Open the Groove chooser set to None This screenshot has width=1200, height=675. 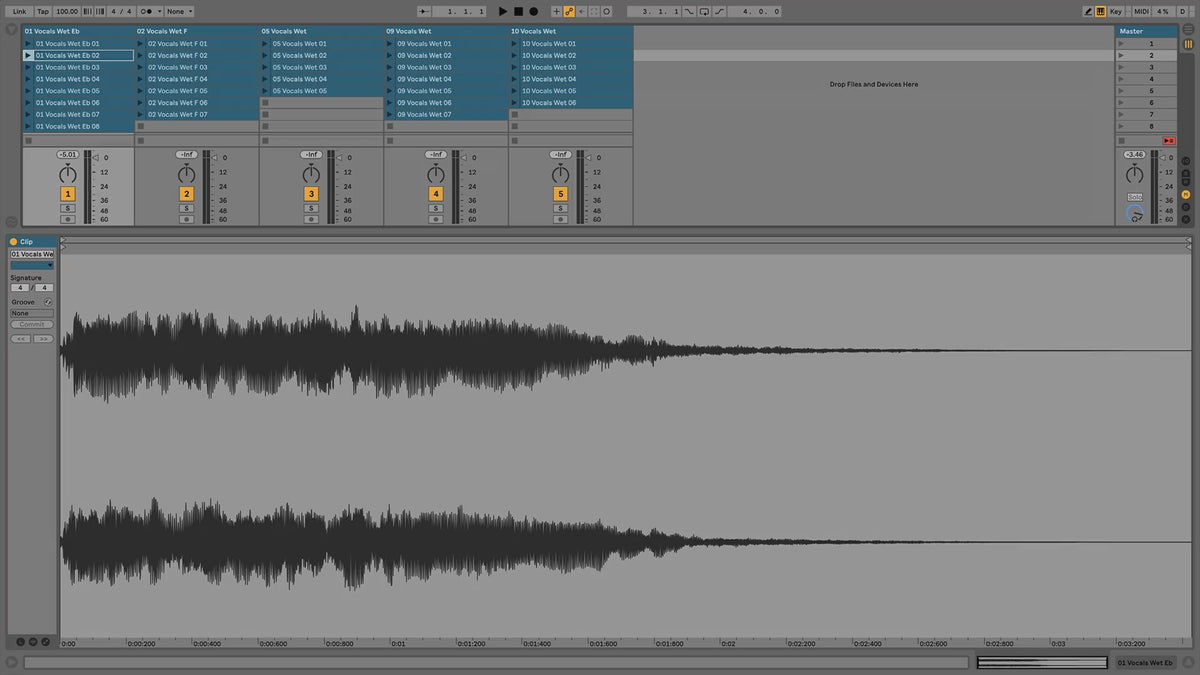(32, 313)
